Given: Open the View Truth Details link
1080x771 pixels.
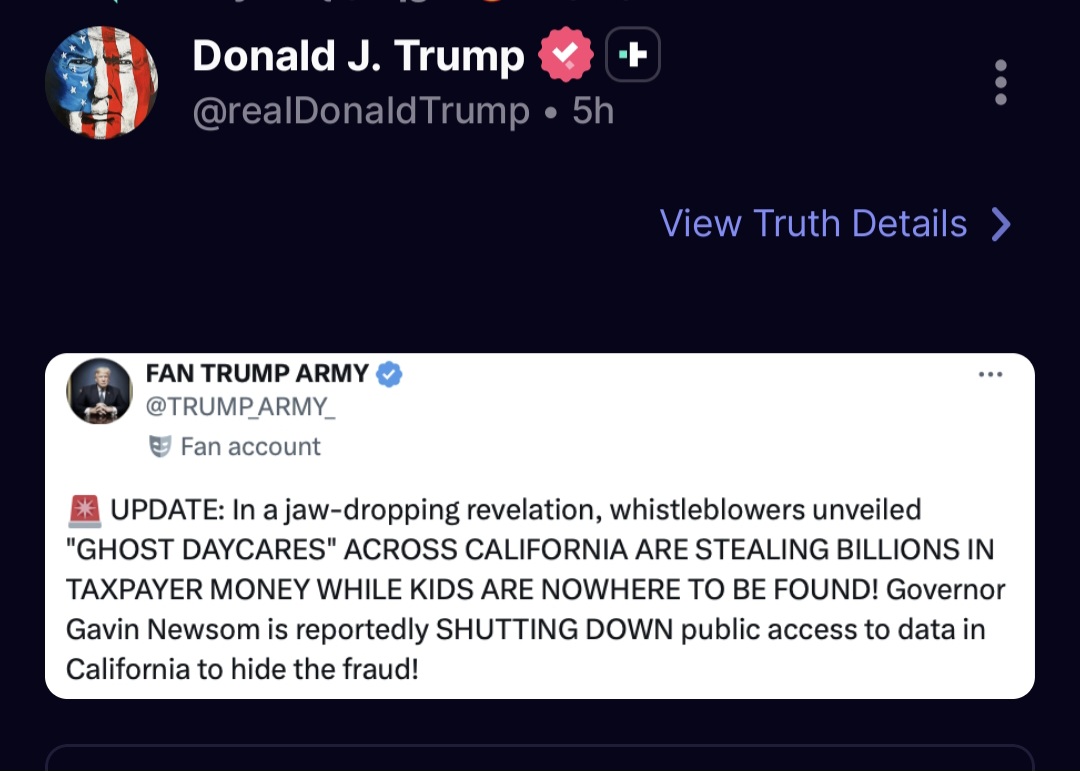Looking at the screenshot, I should tap(812, 224).
